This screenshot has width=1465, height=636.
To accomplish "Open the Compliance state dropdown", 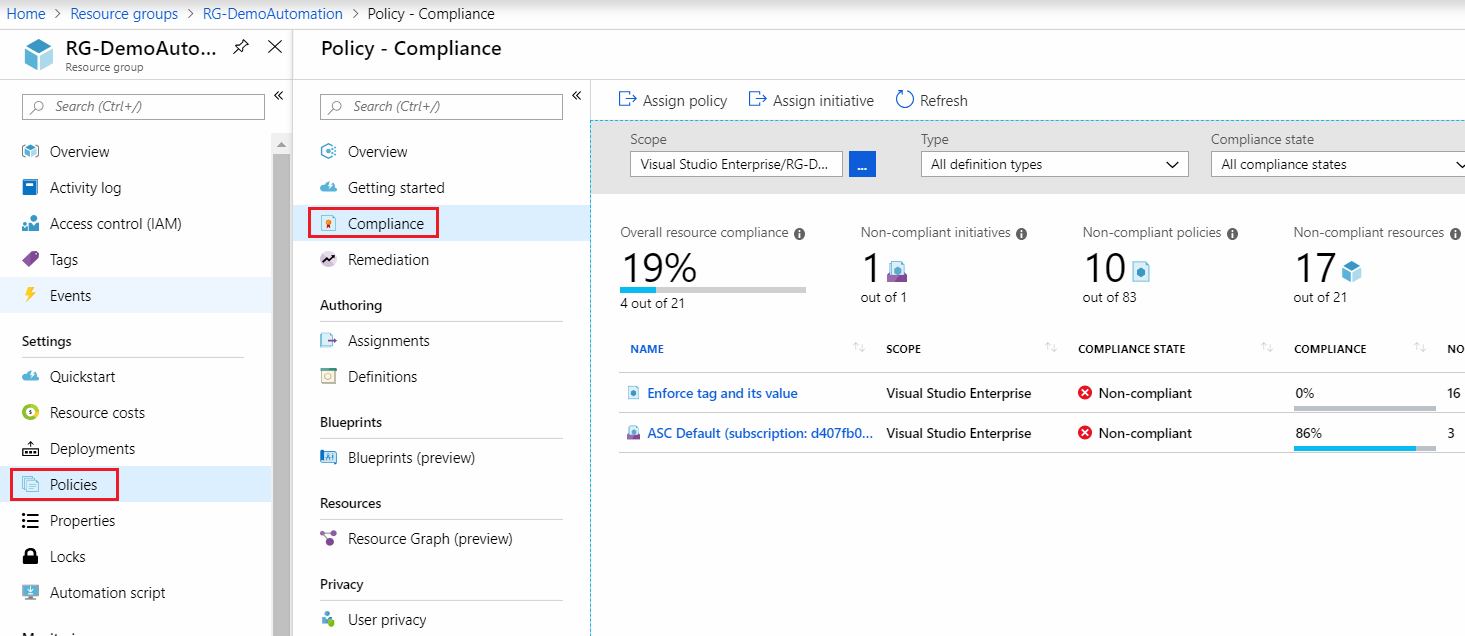I will pos(1338,164).
